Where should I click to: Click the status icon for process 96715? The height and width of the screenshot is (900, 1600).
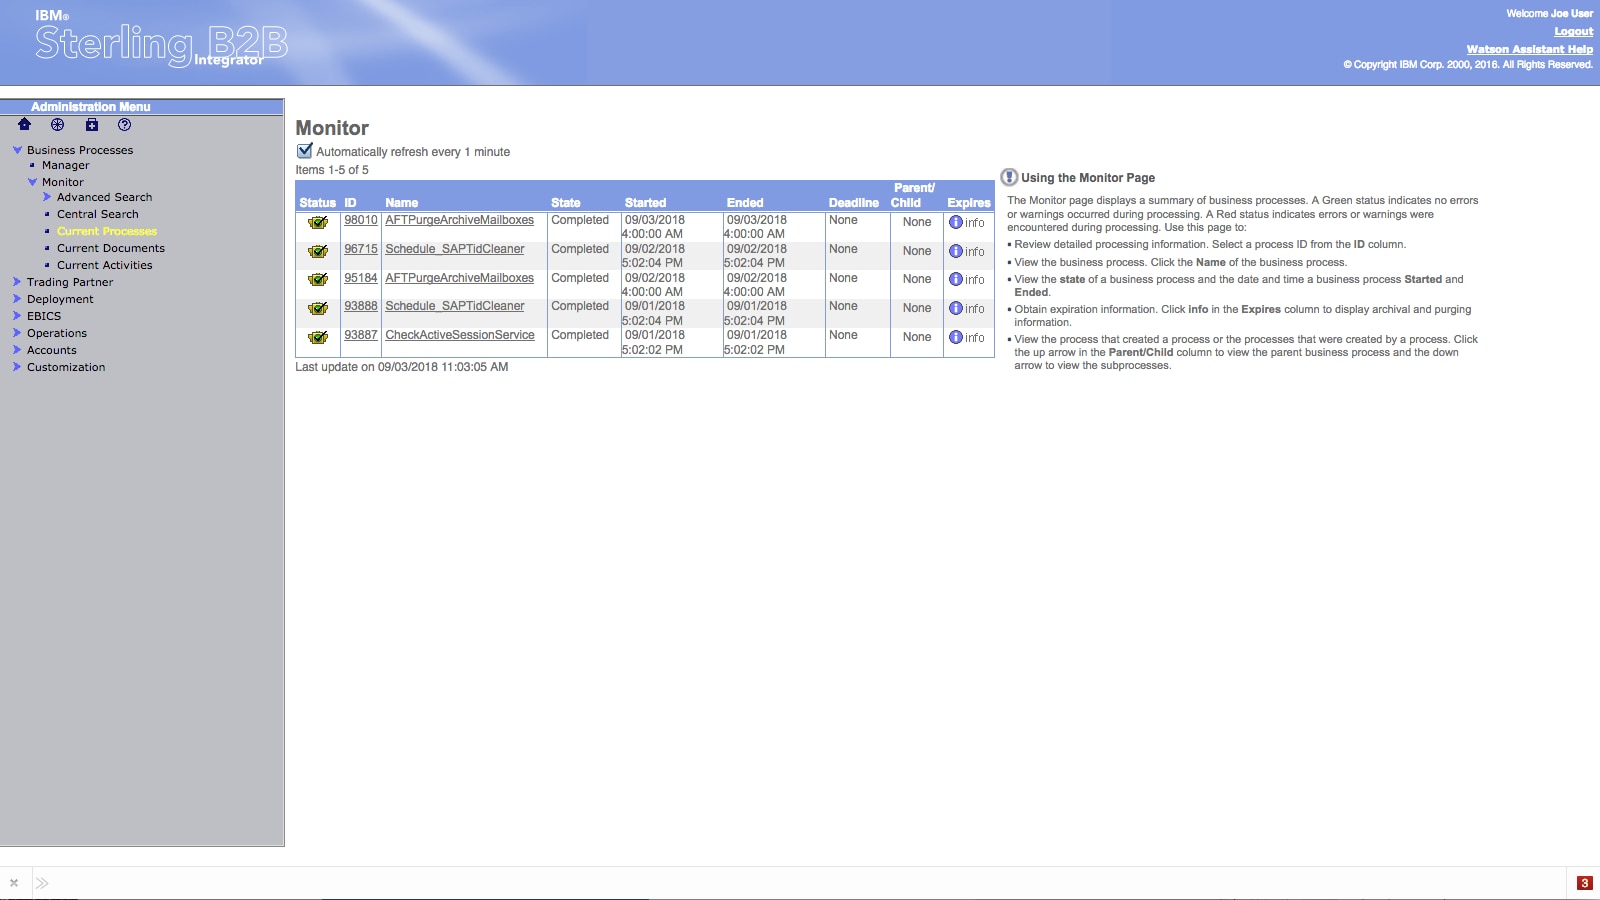[318, 251]
